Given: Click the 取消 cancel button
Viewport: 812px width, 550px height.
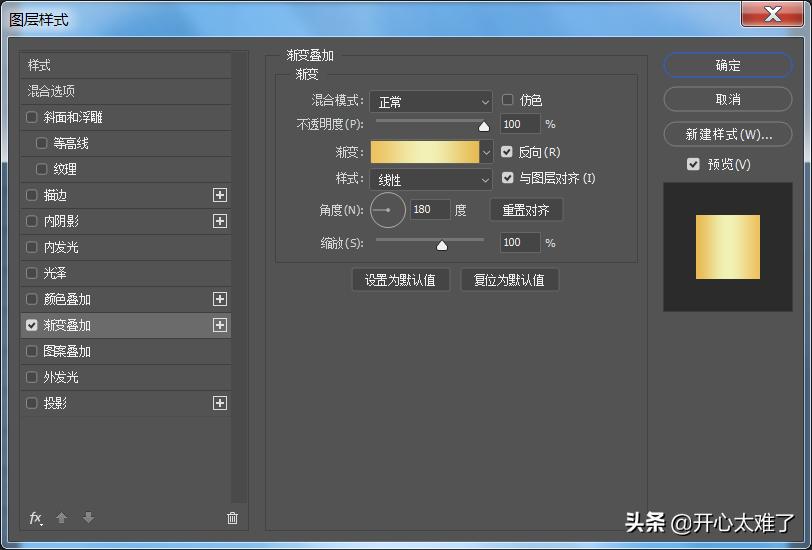Looking at the screenshot, I should pos(728,99).
